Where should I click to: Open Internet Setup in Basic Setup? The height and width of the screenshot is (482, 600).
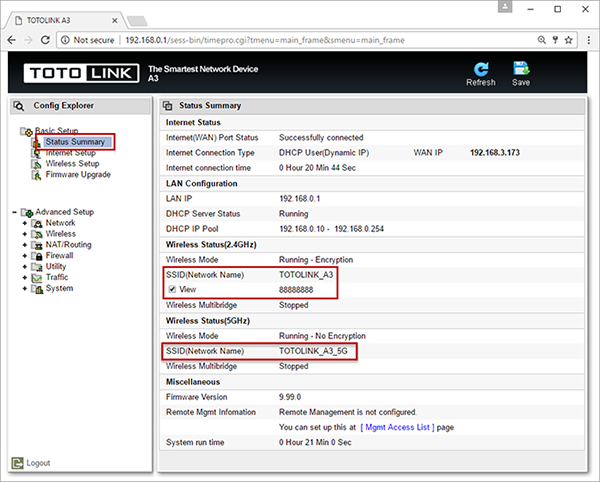point(70,153)
